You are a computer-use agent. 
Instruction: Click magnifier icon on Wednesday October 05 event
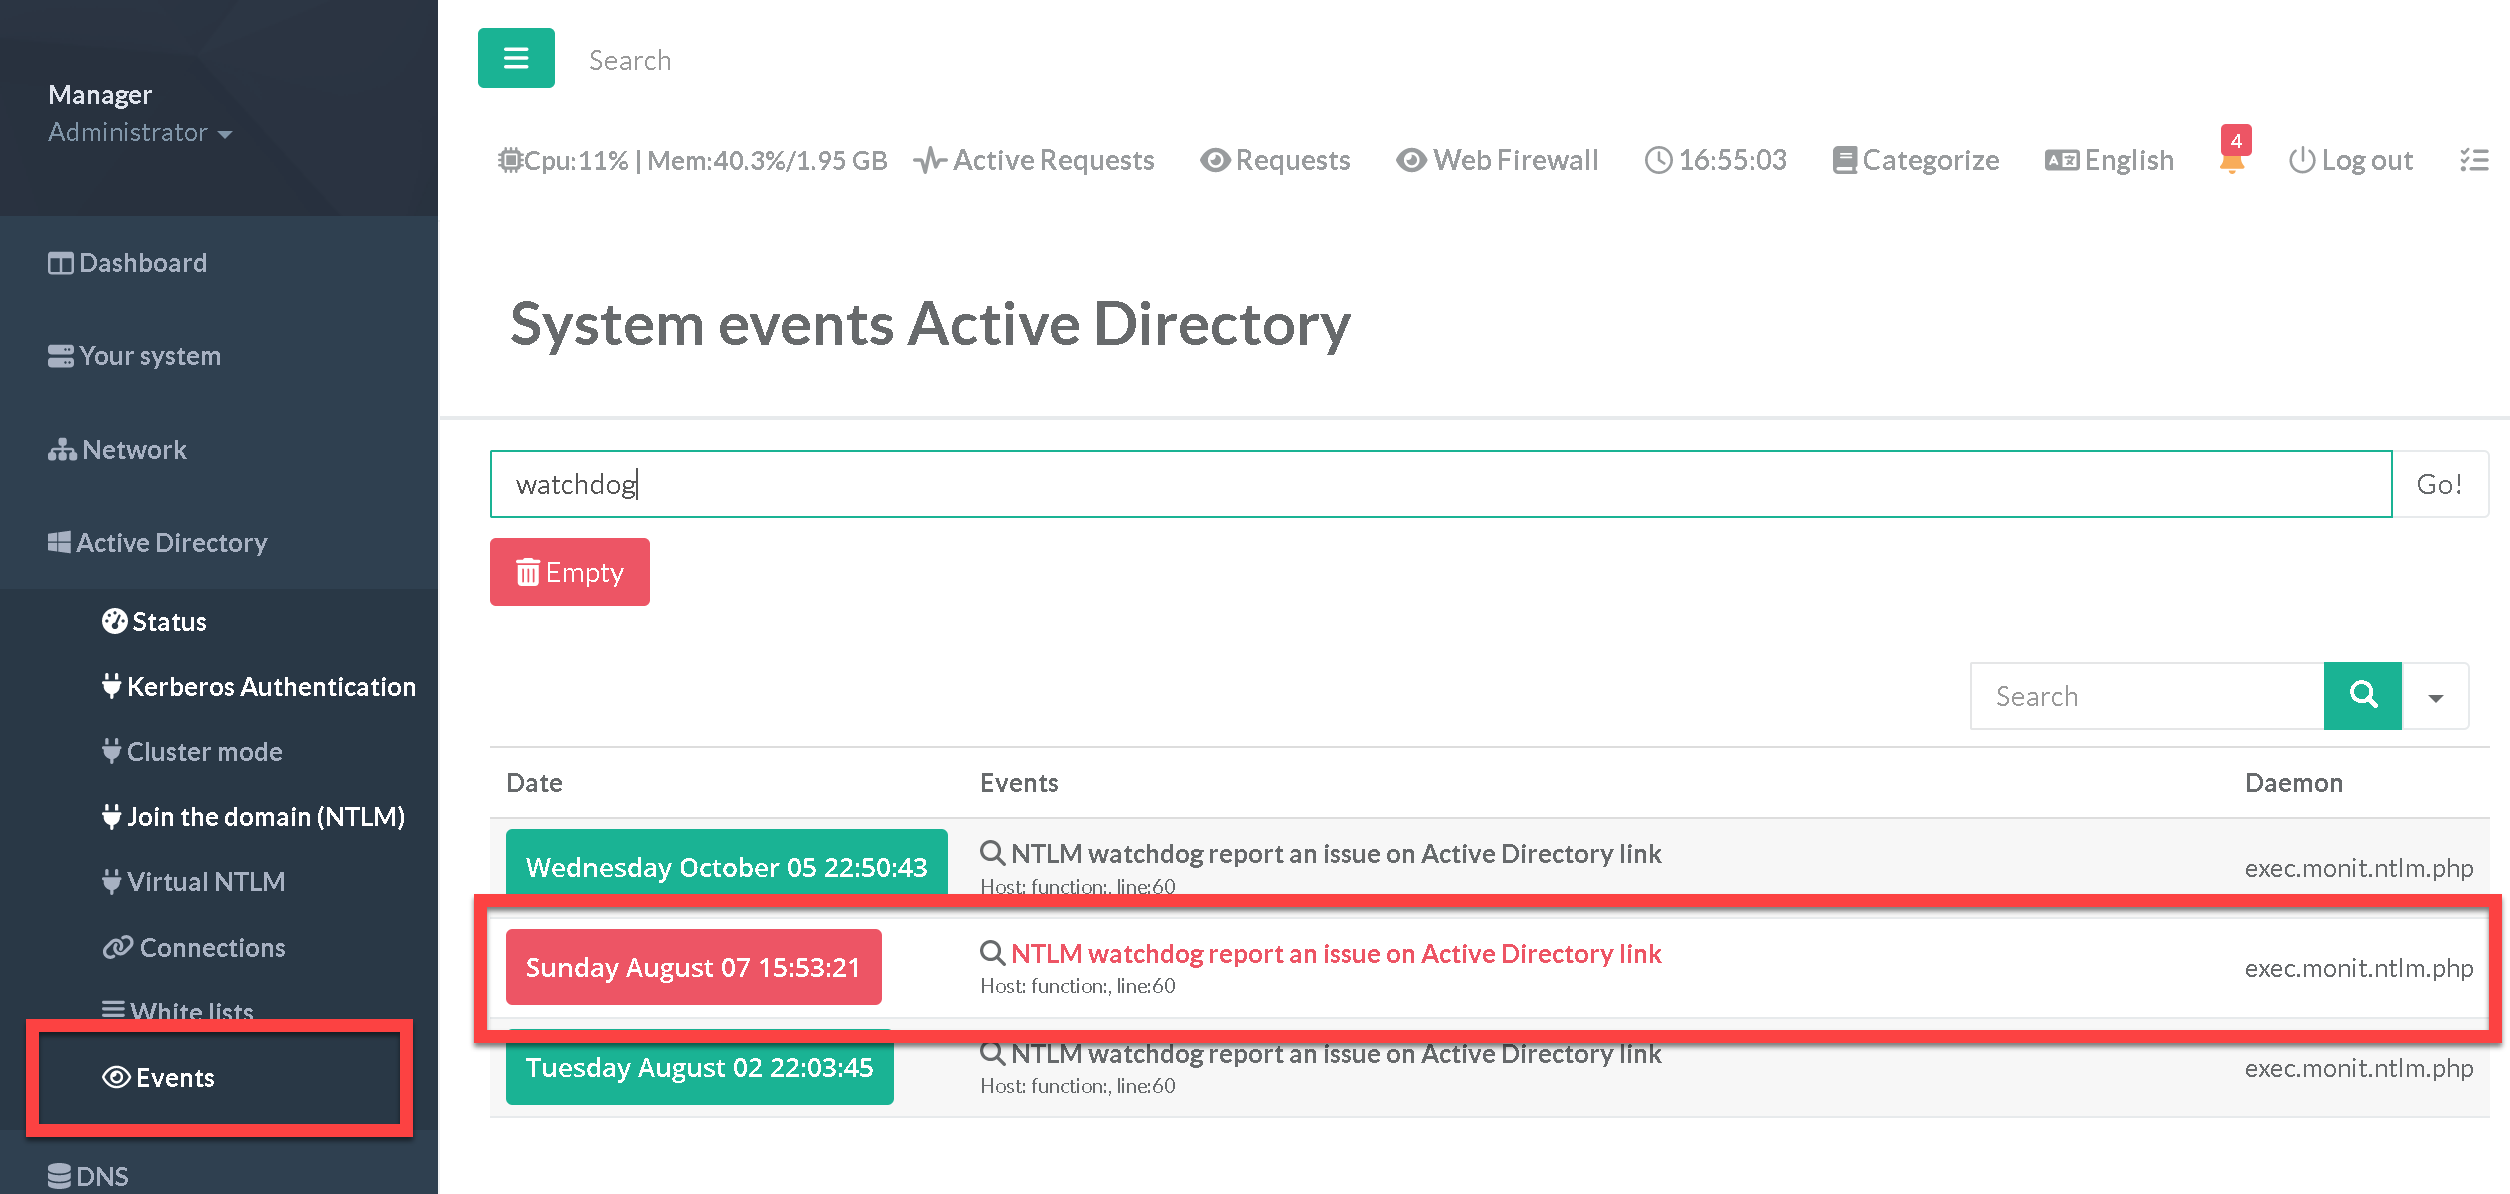tap(992, 853)
